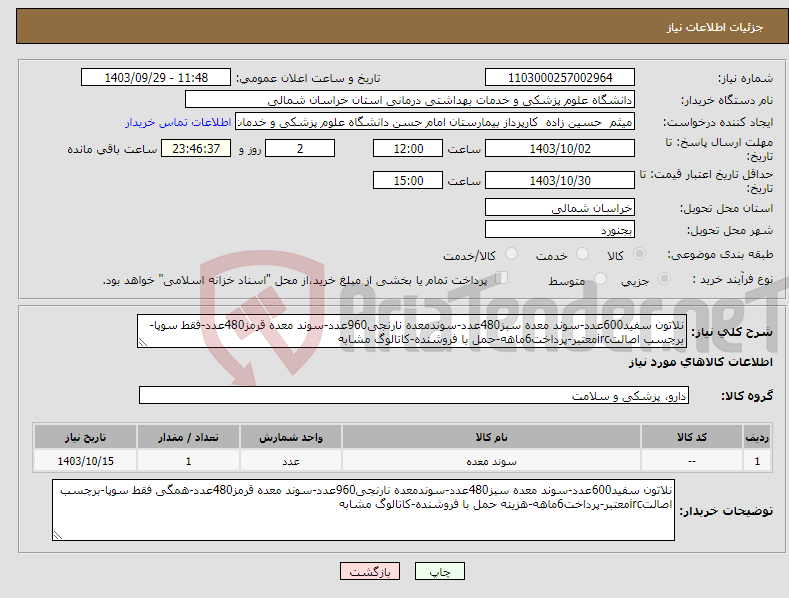Click the need date cell 1403/10/15
789x598 pixels.
point(85,461)
